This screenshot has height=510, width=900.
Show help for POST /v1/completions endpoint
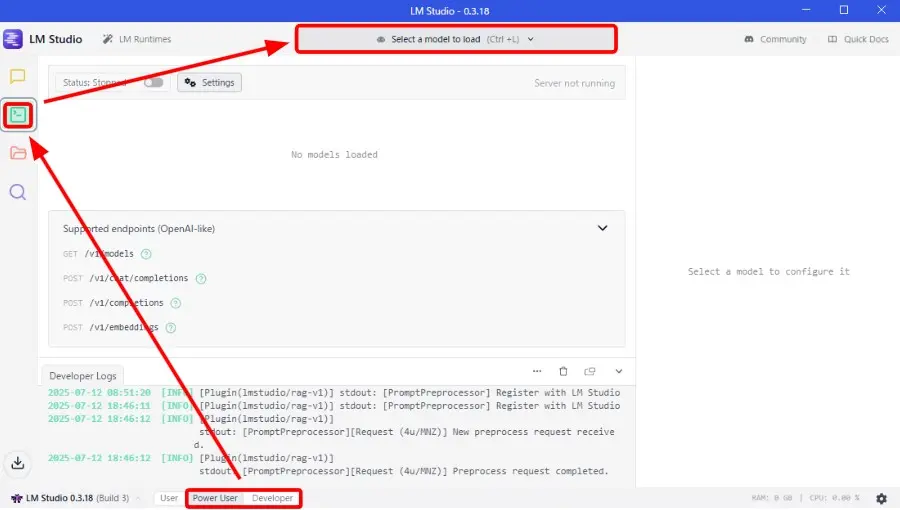click(x=176, y=303)
